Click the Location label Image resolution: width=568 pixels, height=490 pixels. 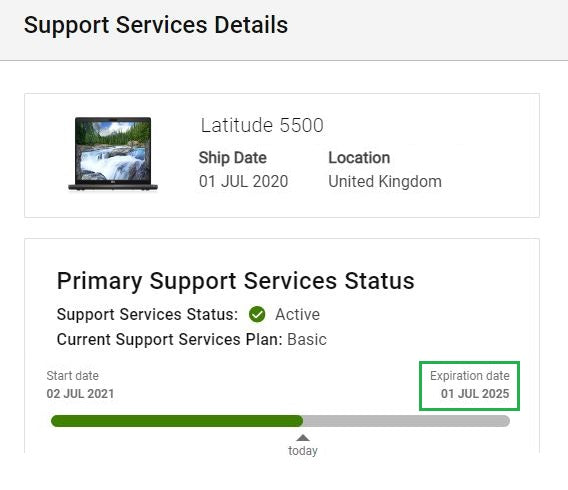pos(359,158)
